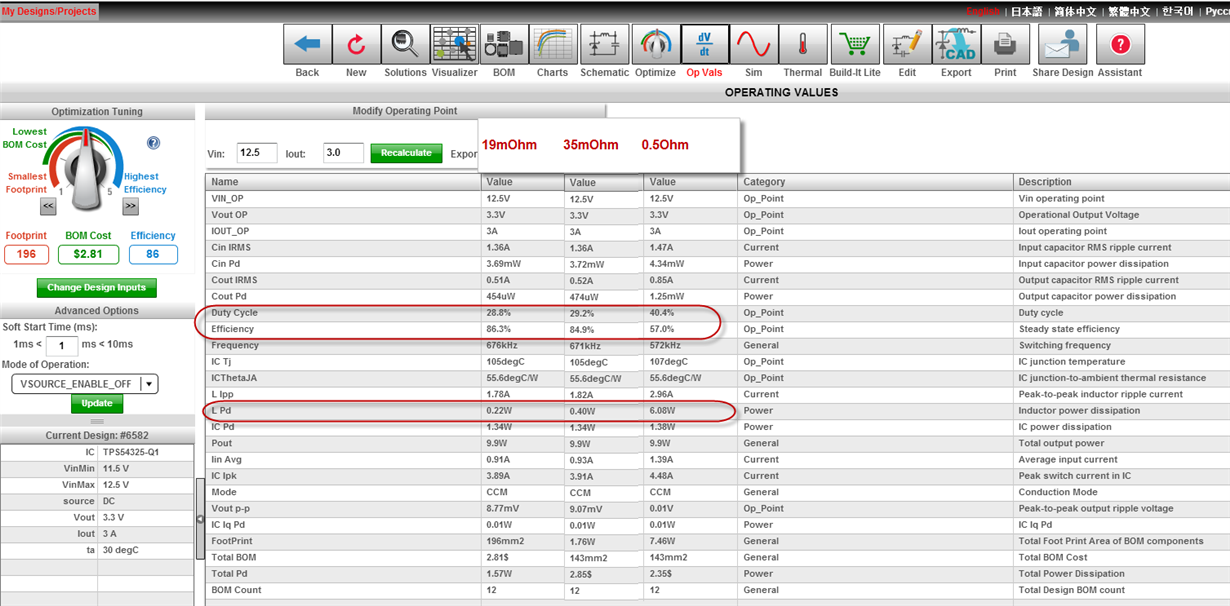Screen dimensions: 1230x606
Task: Click the Vin input field
Action: click(x=257, y=153)
